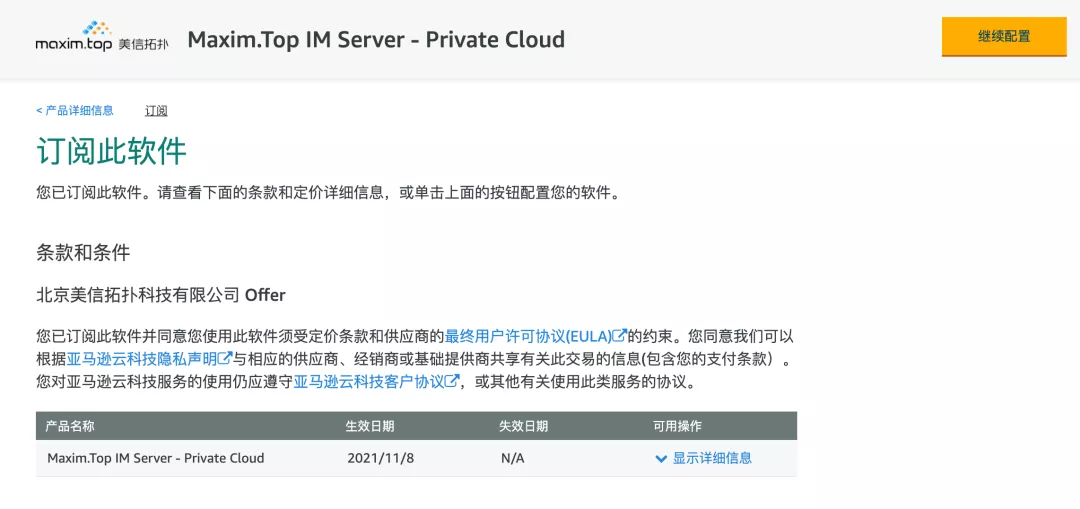Screen dimensions: 1080x509
Task: Expand 显示详细信息 for the subscription
Action: [x=712, y=458]
